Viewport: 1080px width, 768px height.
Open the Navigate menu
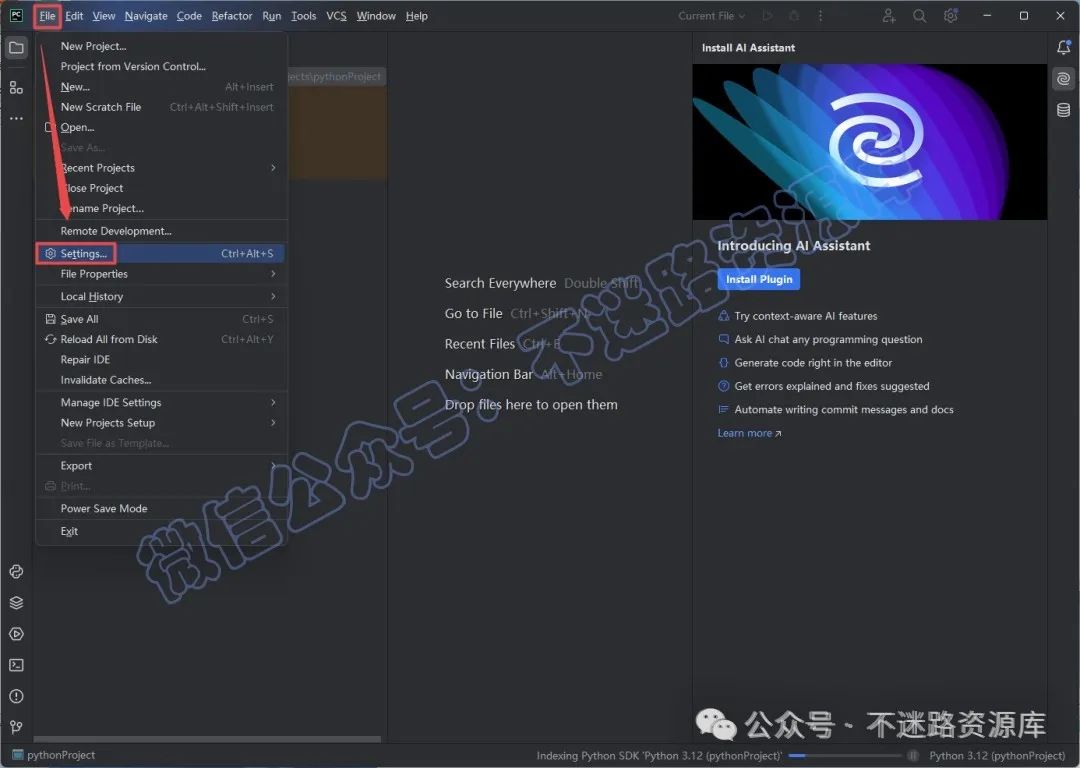click(146, 16)
